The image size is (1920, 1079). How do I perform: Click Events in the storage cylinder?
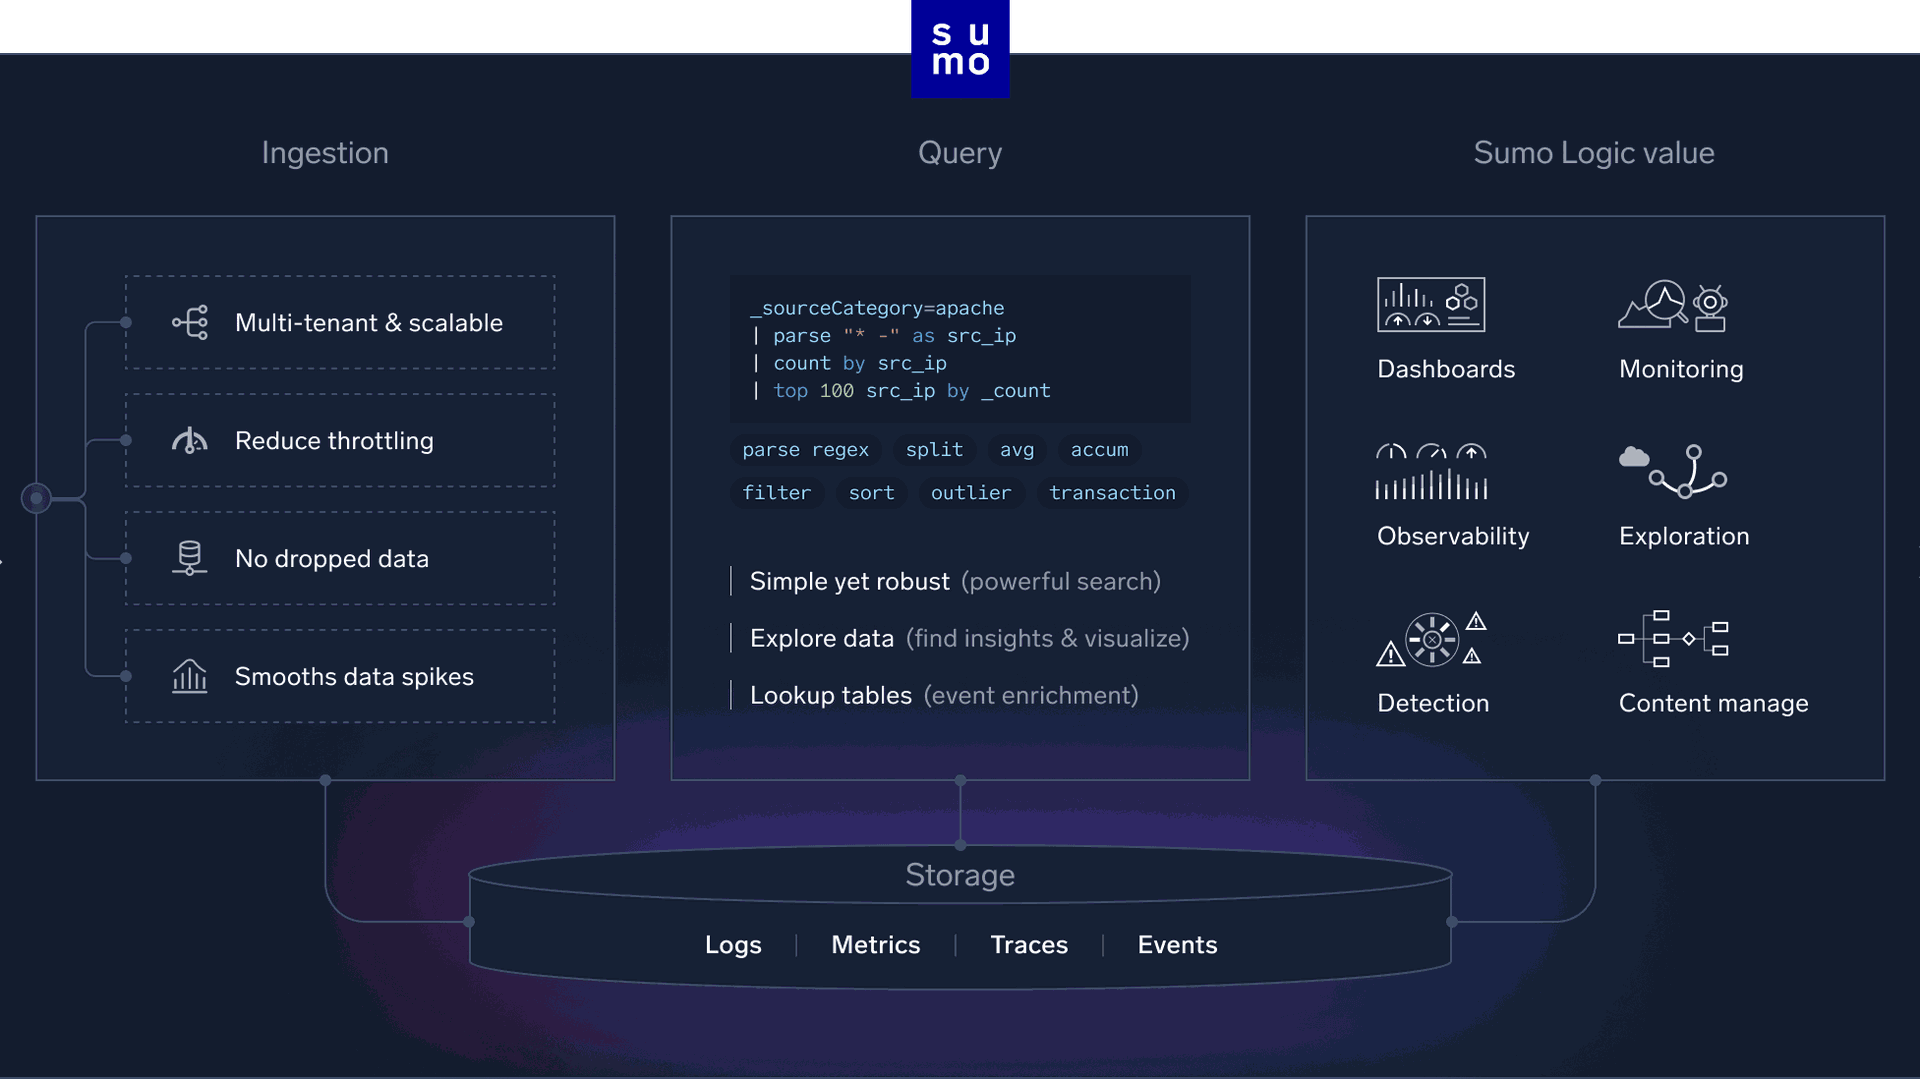click(1177, 945)
